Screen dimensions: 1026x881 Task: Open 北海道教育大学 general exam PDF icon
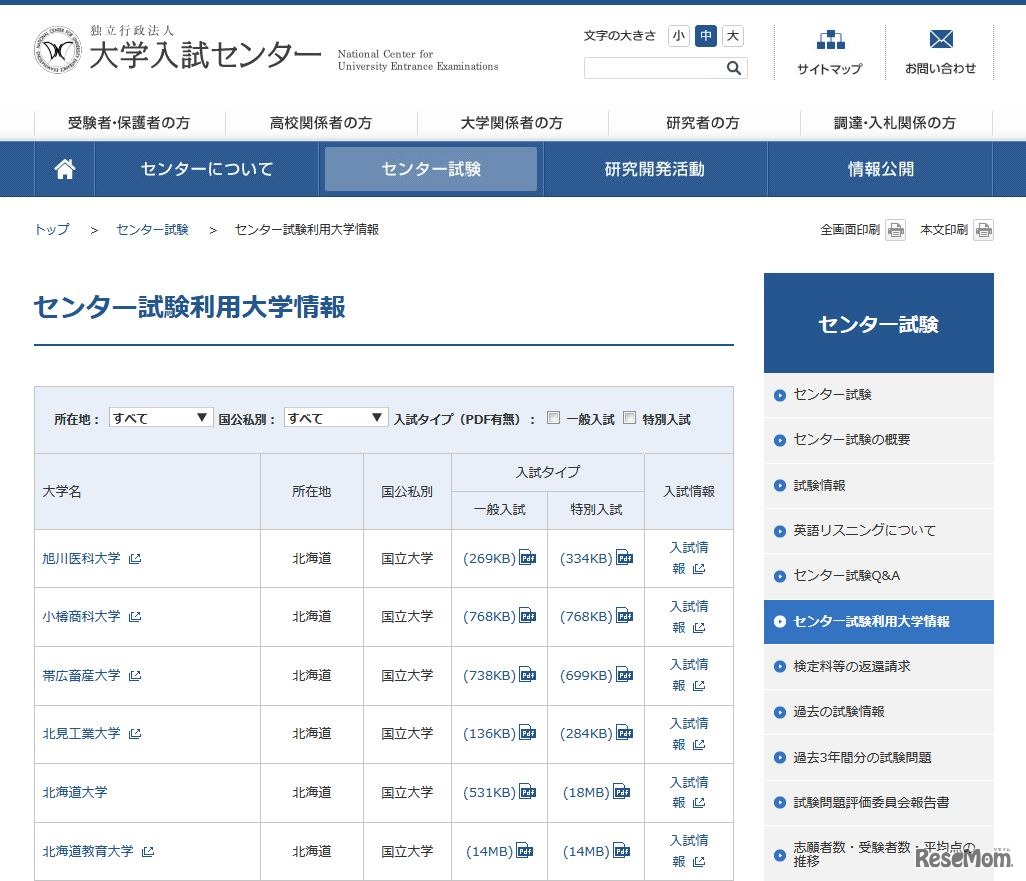pyautogui.click(x=525, y=851)
